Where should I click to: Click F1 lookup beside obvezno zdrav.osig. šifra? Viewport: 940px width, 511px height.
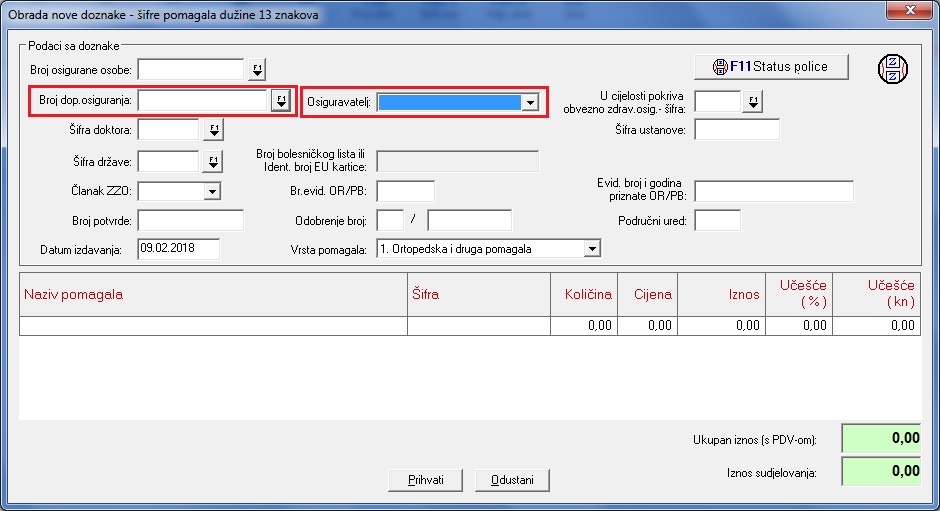point(753,101)
